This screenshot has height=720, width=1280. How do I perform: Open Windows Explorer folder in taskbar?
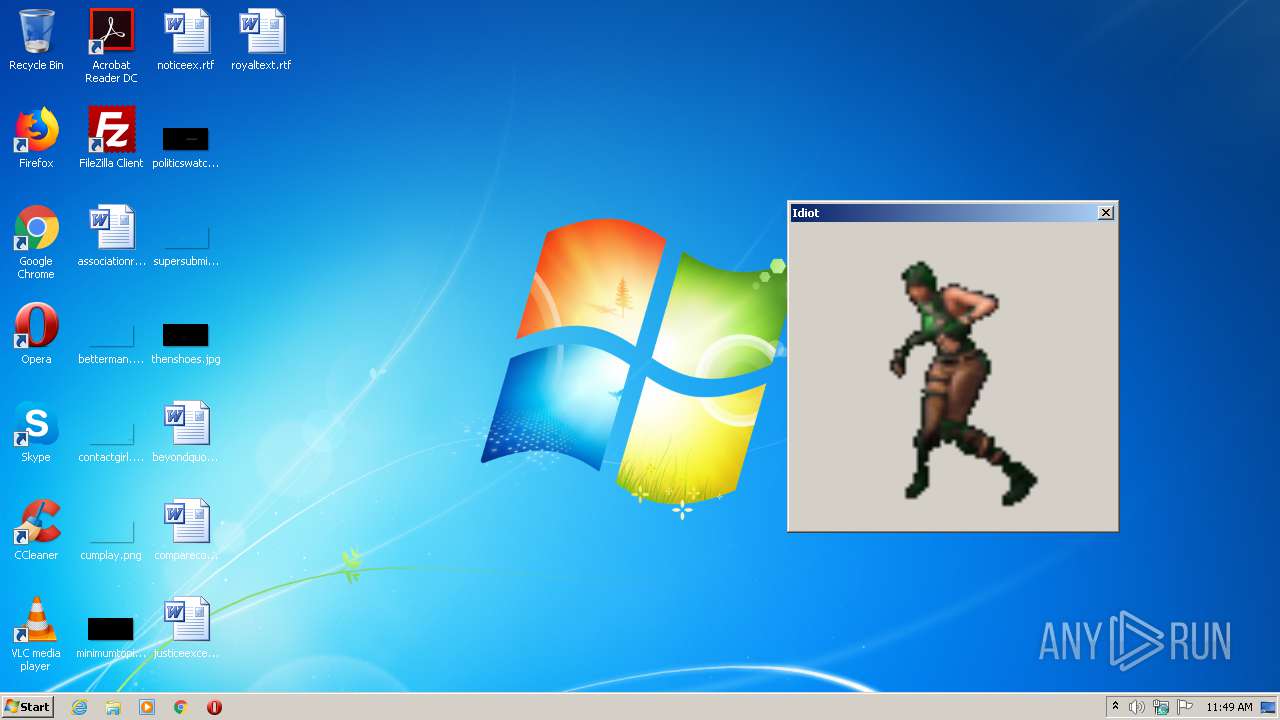113,707
